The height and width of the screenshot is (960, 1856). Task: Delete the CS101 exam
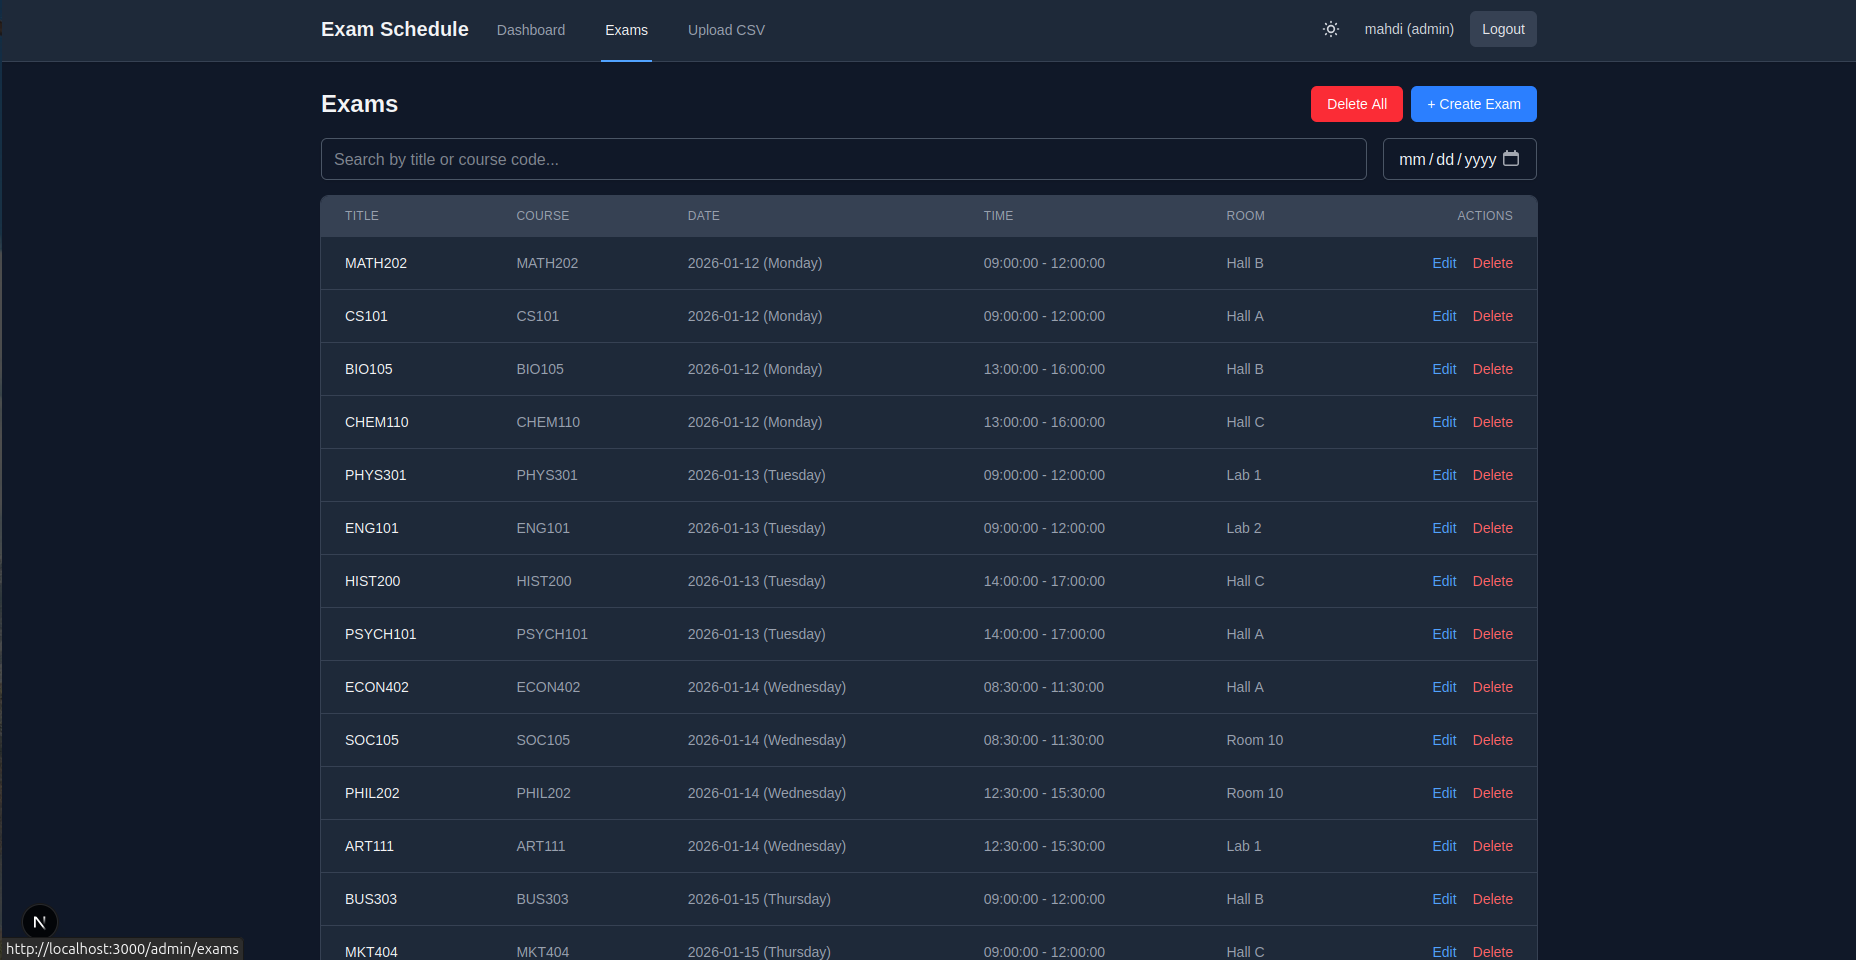pos(1492,316)
